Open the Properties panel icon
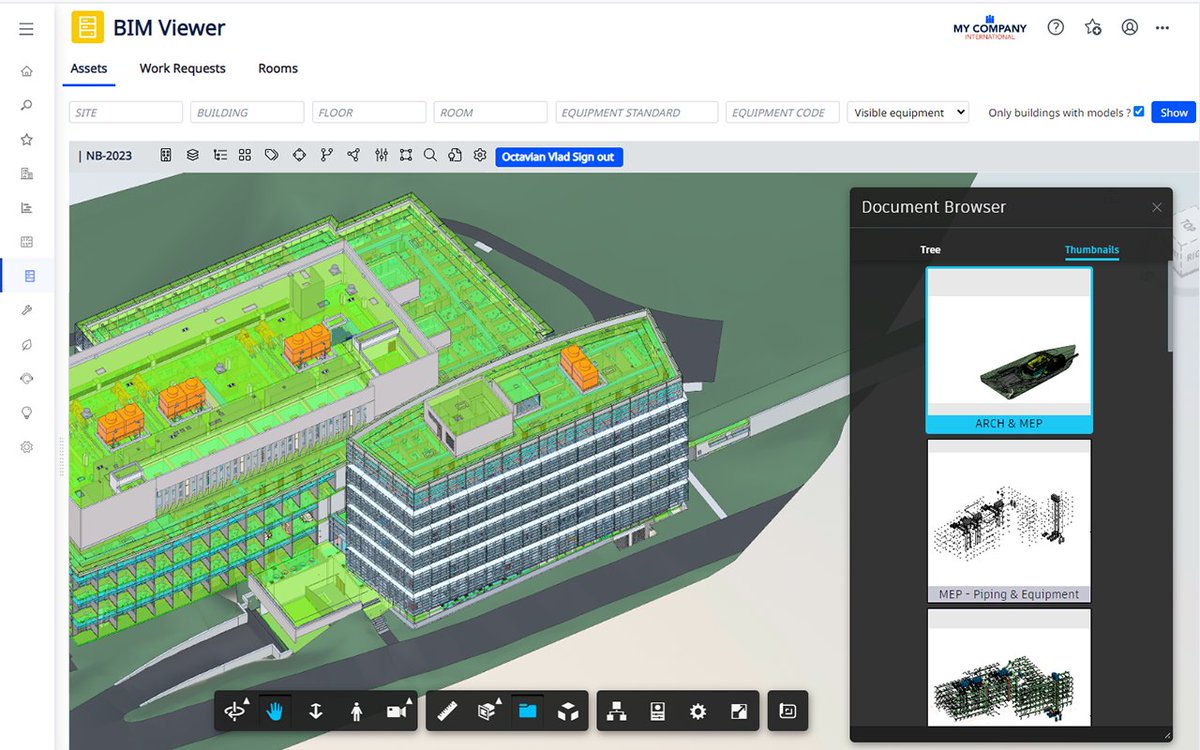The height and width of the screenshot is (750, 1200). pos(658,711)
